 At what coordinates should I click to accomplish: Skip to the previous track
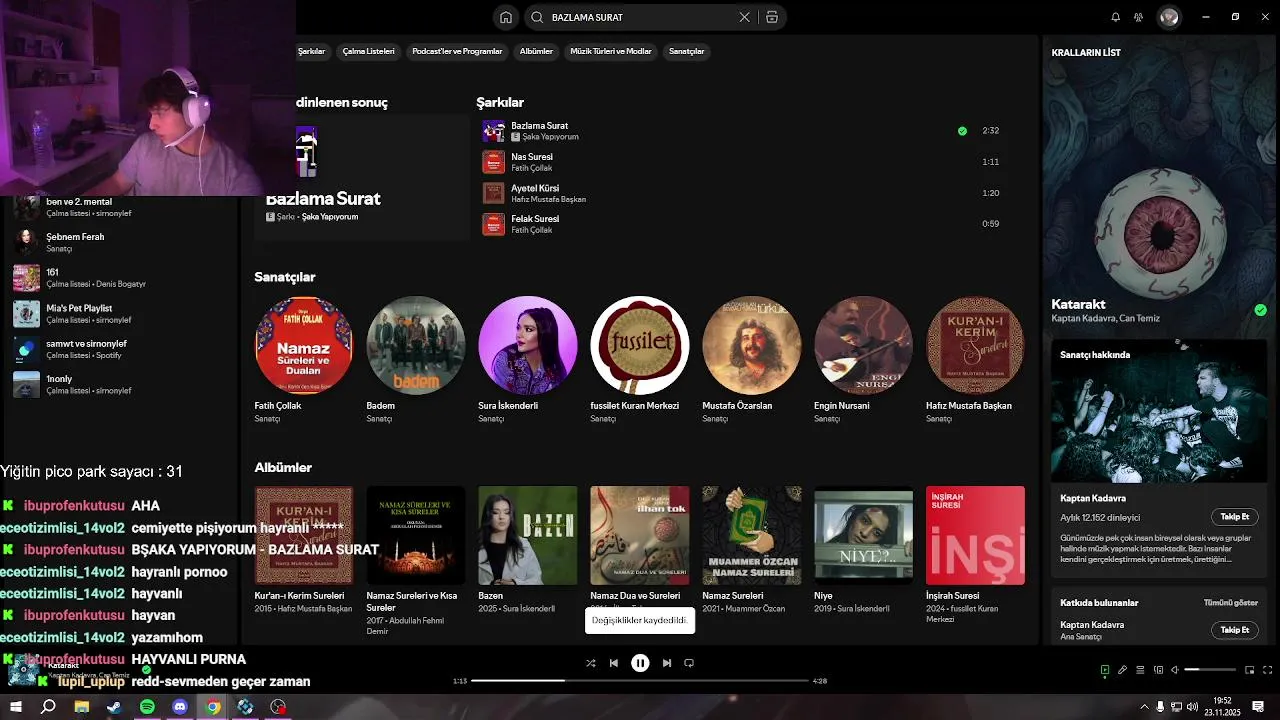click(x=614, y=663)
